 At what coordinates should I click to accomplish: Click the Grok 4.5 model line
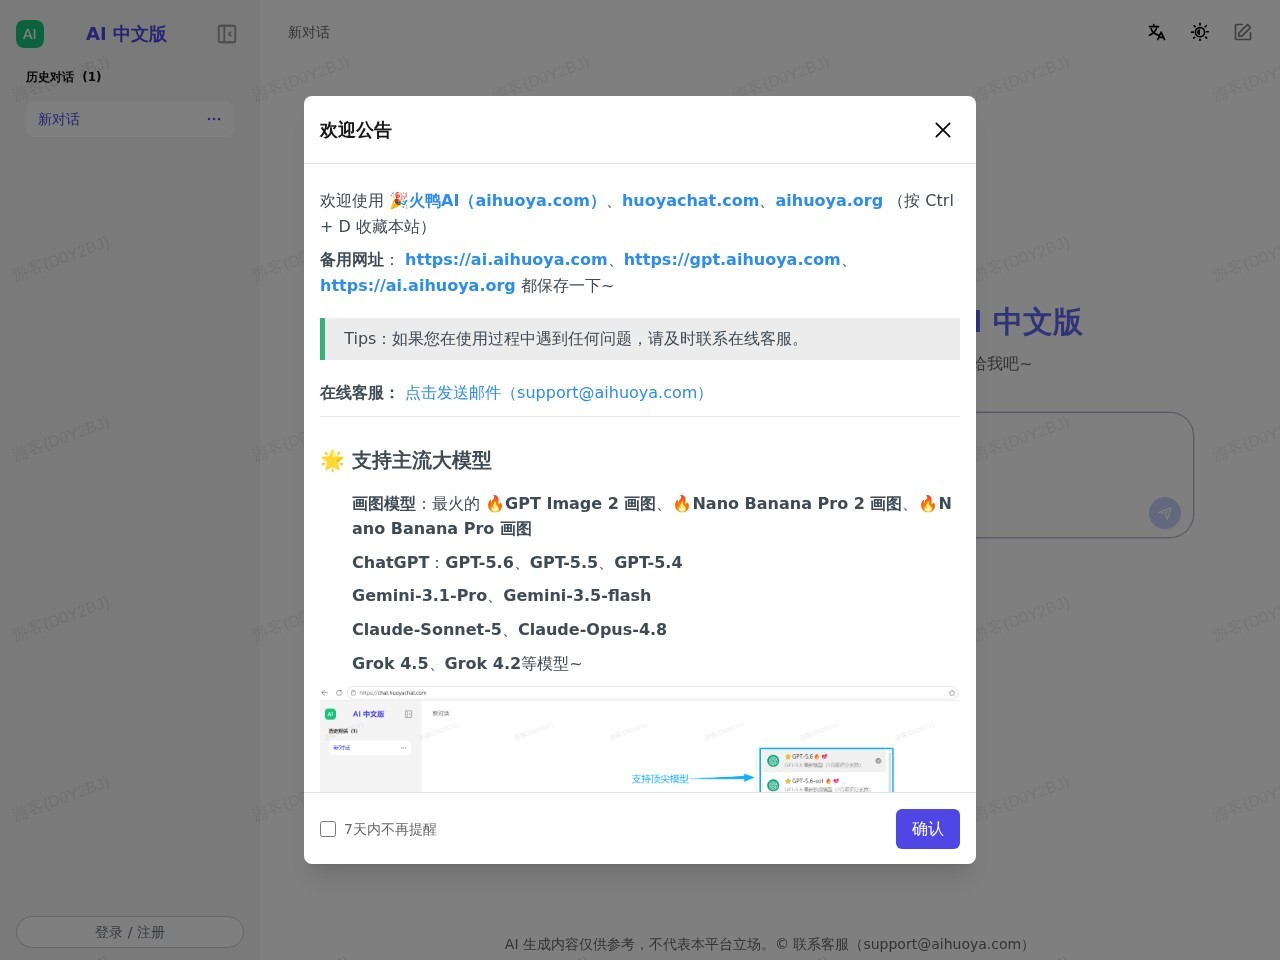tap(467, 663)
